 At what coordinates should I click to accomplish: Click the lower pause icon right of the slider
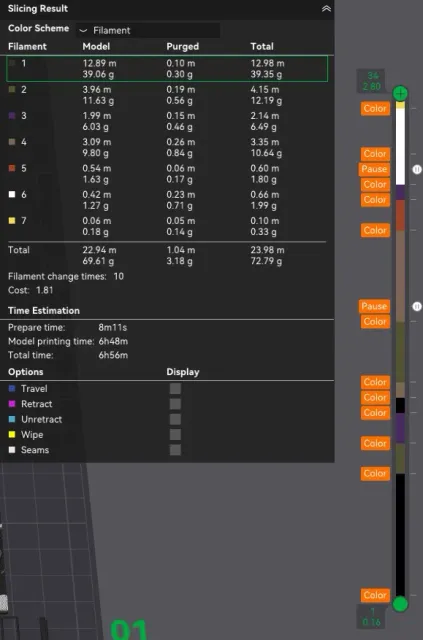tap(416, 306)
